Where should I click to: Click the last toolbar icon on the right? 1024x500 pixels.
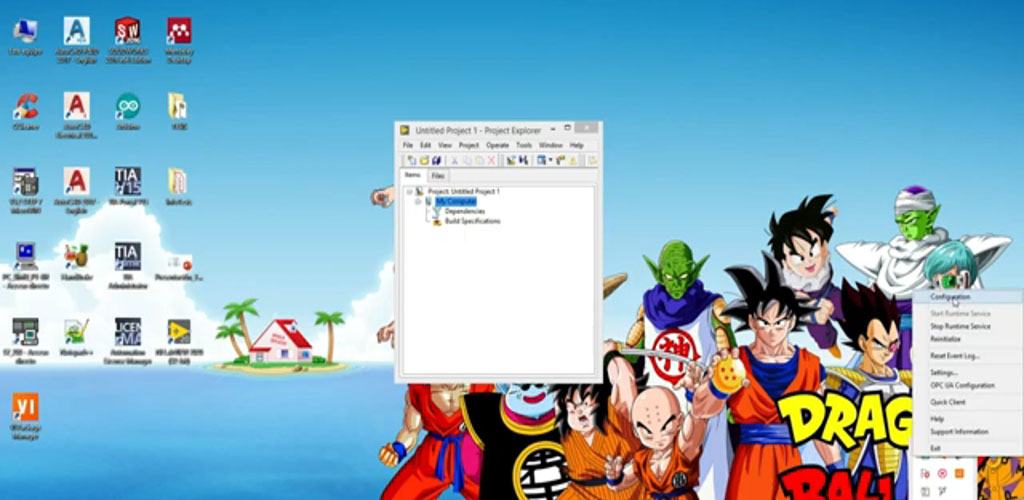[x=593, y=160]
